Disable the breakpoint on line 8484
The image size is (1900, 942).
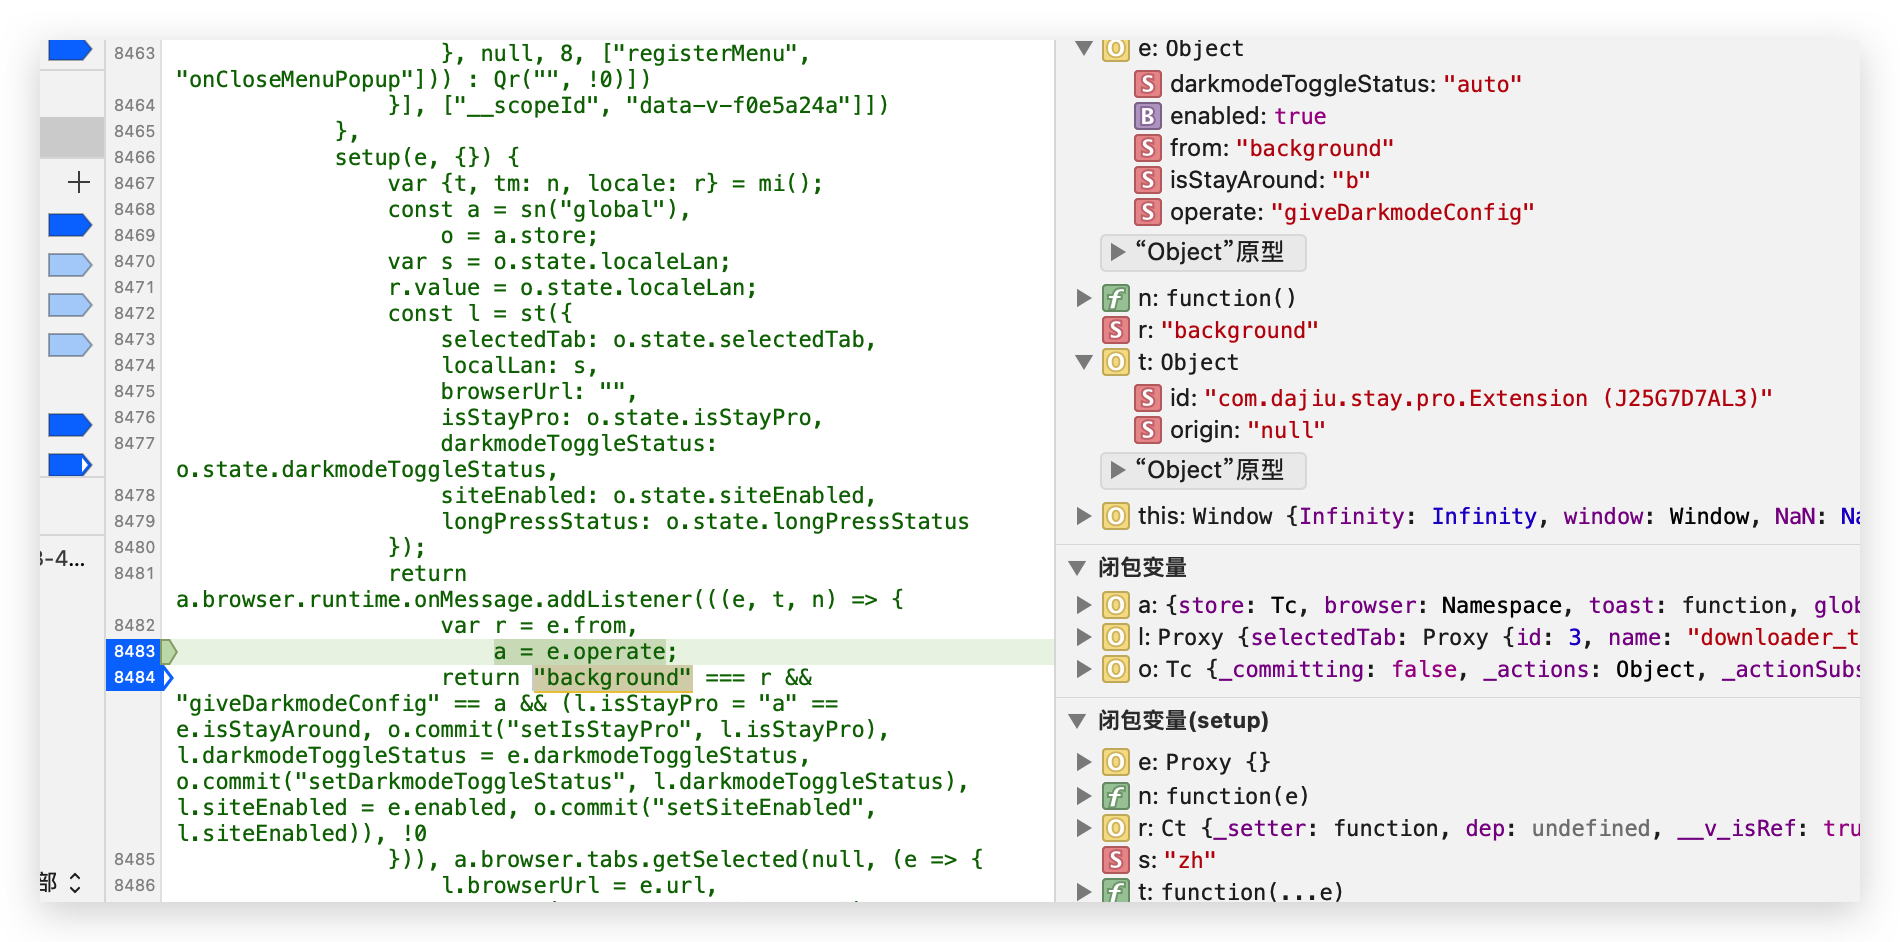[x=134, y=677]
